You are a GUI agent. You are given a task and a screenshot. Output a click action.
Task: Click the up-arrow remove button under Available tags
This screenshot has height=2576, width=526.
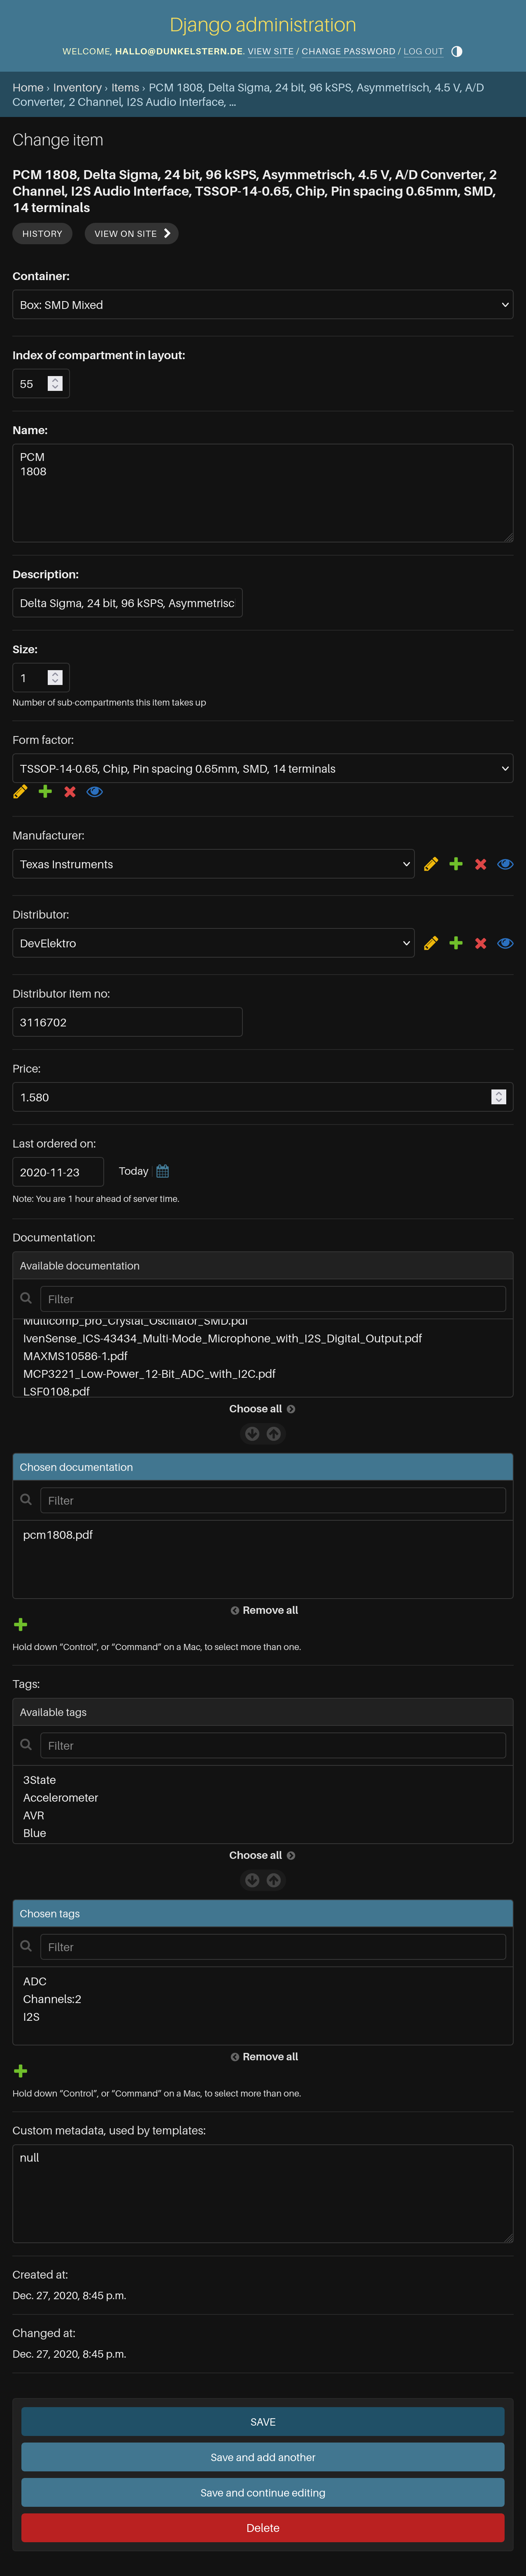(274, 1880)
